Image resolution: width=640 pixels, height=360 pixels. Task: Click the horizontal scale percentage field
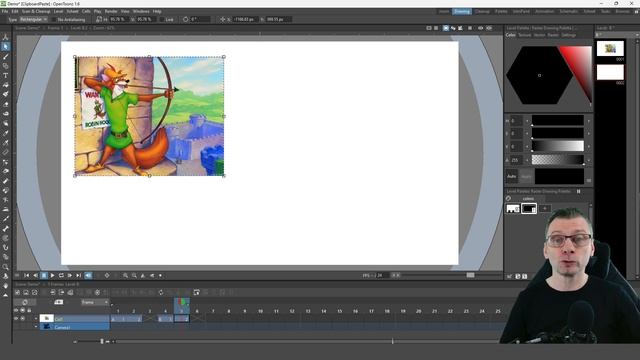pos(118,19)
